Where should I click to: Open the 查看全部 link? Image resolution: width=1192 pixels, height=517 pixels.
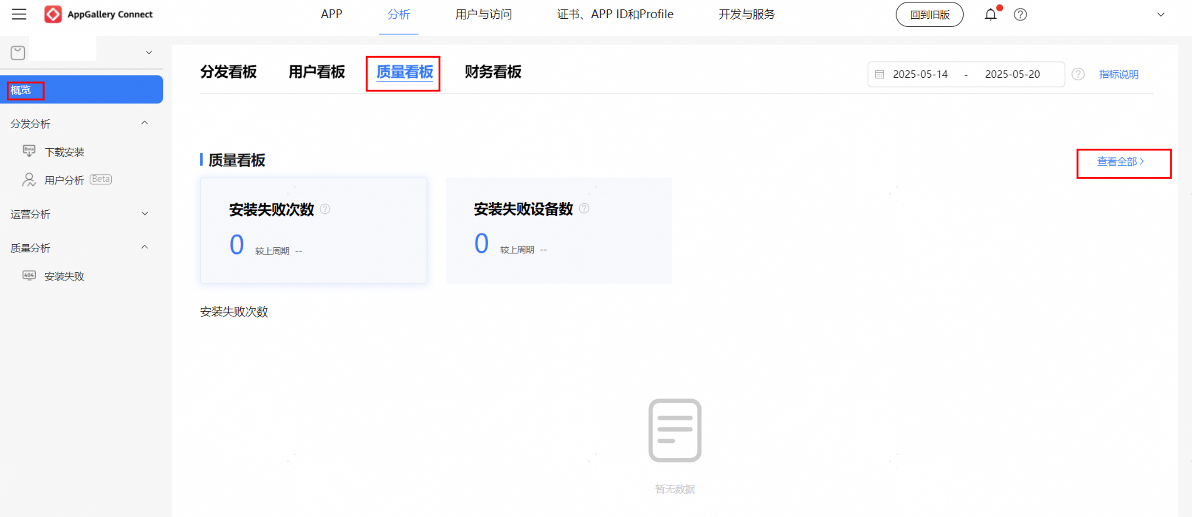click(1120, 161)
